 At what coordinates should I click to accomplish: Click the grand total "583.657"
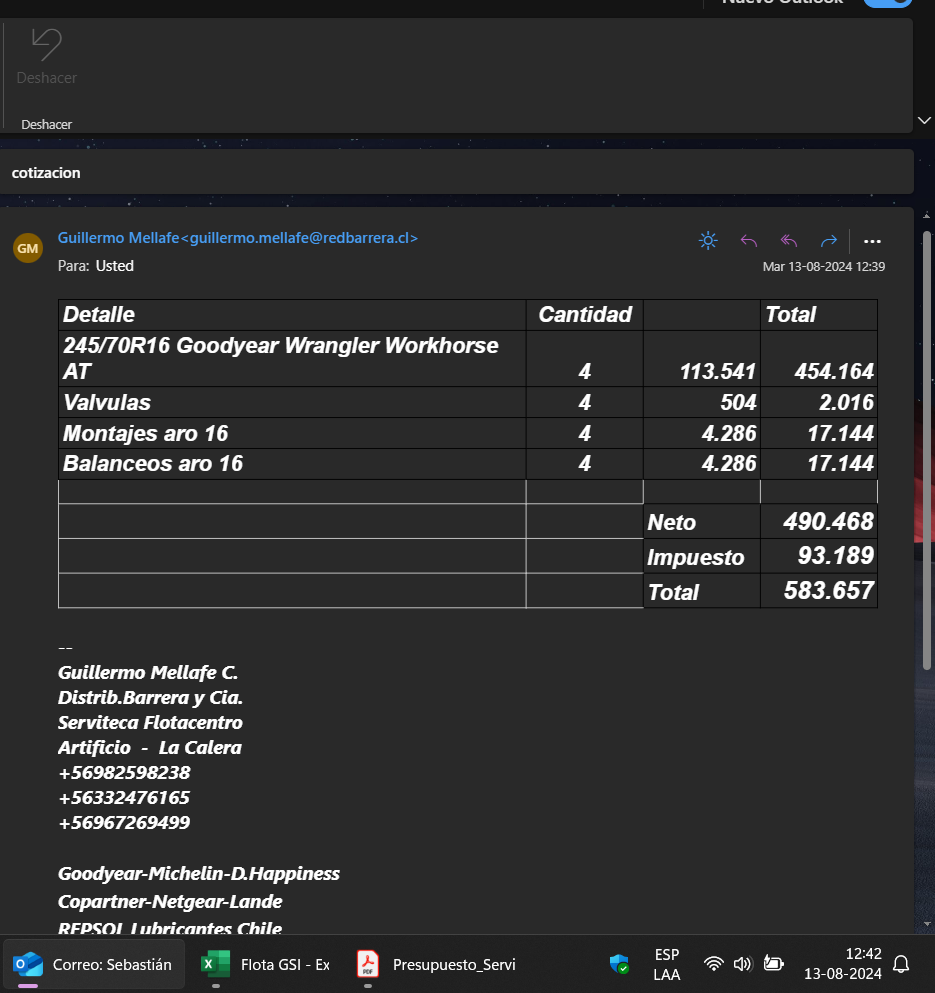point(829,591)
